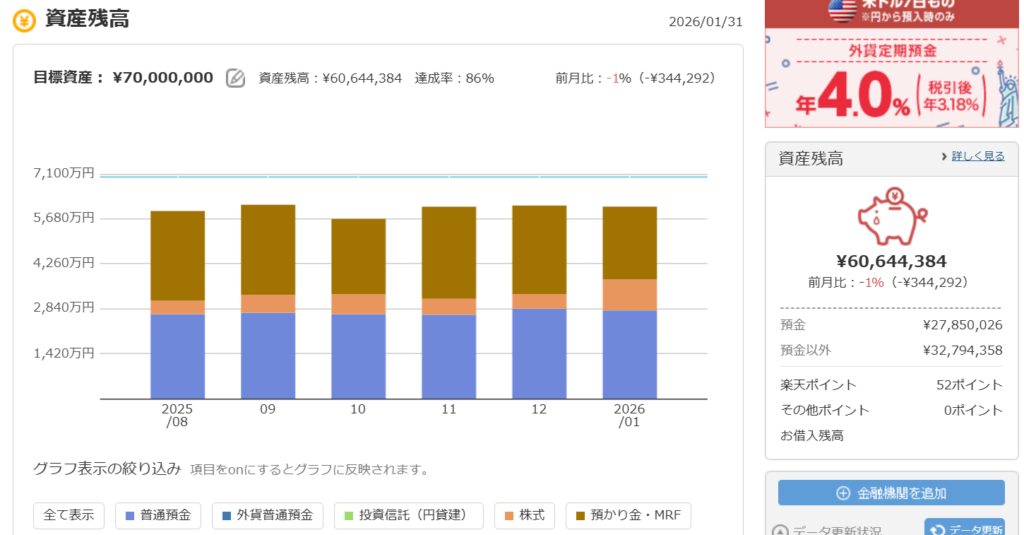Click the yen coin icon beside 資産残高 title
This screenshot has width=1024, height=535.
point(24,20)
